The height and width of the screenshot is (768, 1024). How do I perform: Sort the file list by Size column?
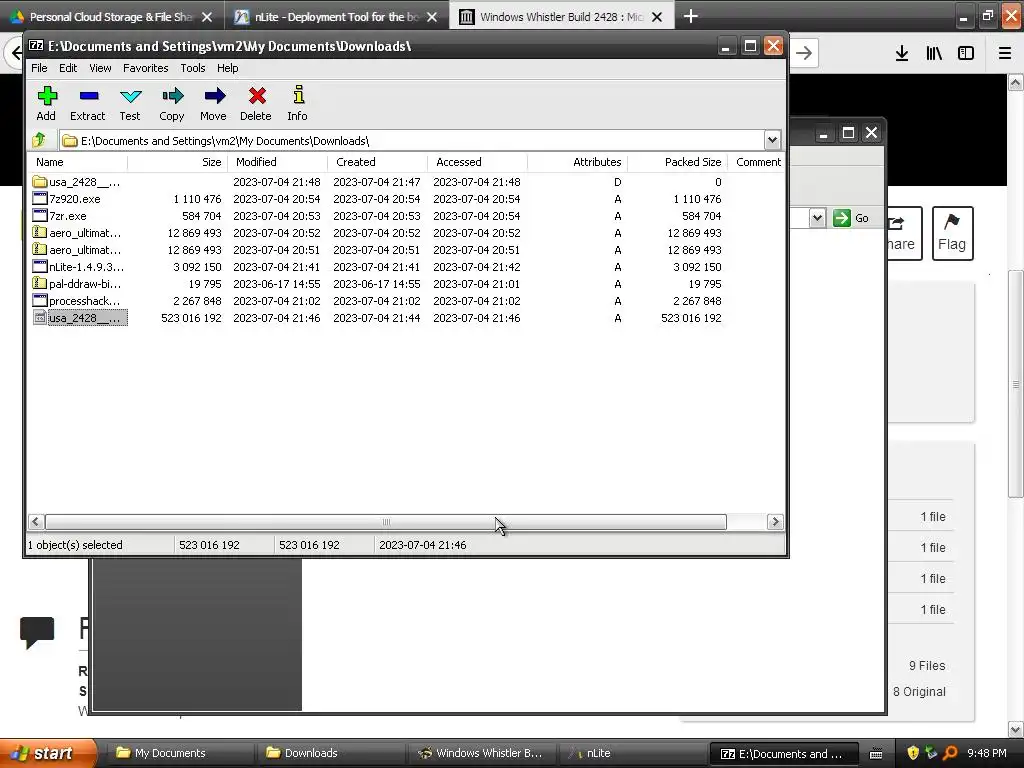pyautogui.click(x=177, y=162)
